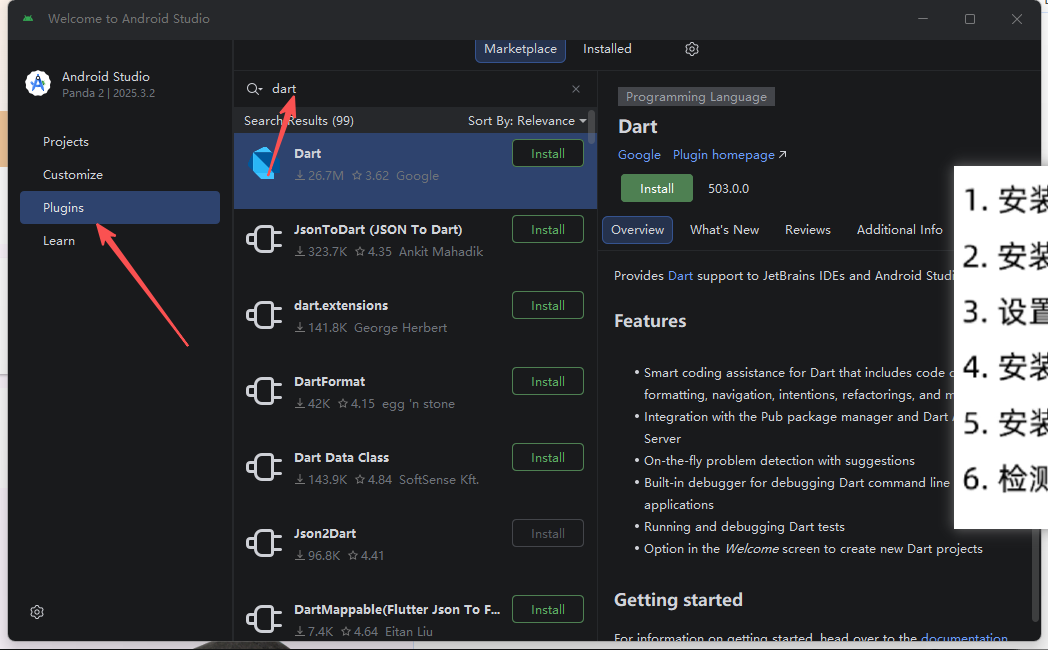The height and width of the screenshot is (650, 1048).
Task: Select the dart.extensions plugin title
Action: [341, 305]
